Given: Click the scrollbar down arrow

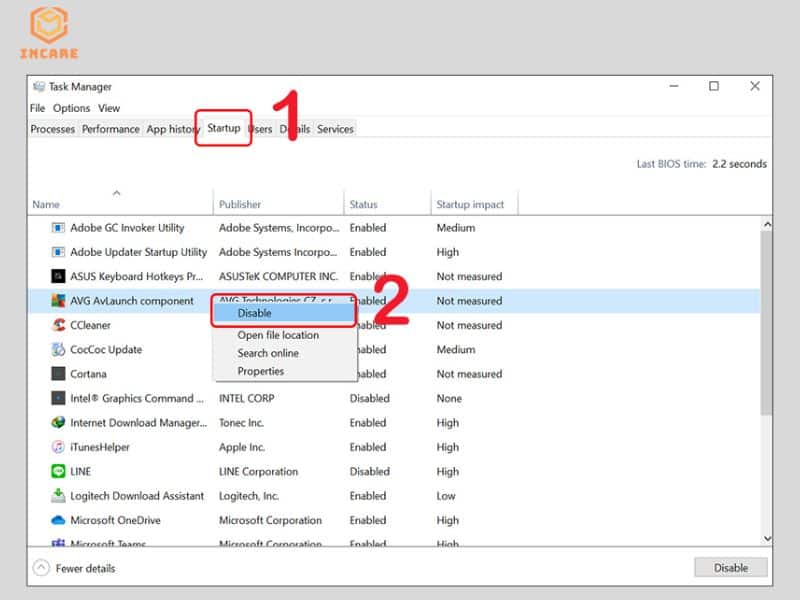Looking at the screenshot, I should [x=766, y=538].
